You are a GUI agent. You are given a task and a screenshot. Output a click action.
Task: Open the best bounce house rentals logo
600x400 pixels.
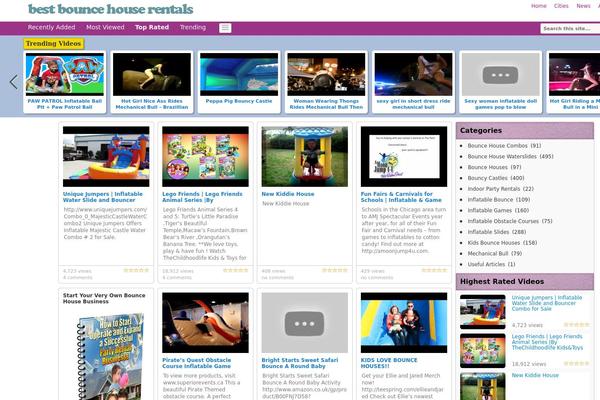tap(111, 9)
